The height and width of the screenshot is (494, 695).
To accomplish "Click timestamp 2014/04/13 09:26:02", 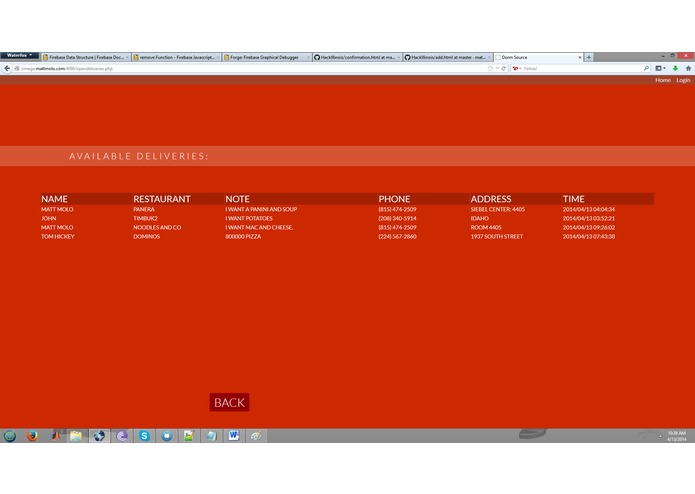I will (589, 227).
